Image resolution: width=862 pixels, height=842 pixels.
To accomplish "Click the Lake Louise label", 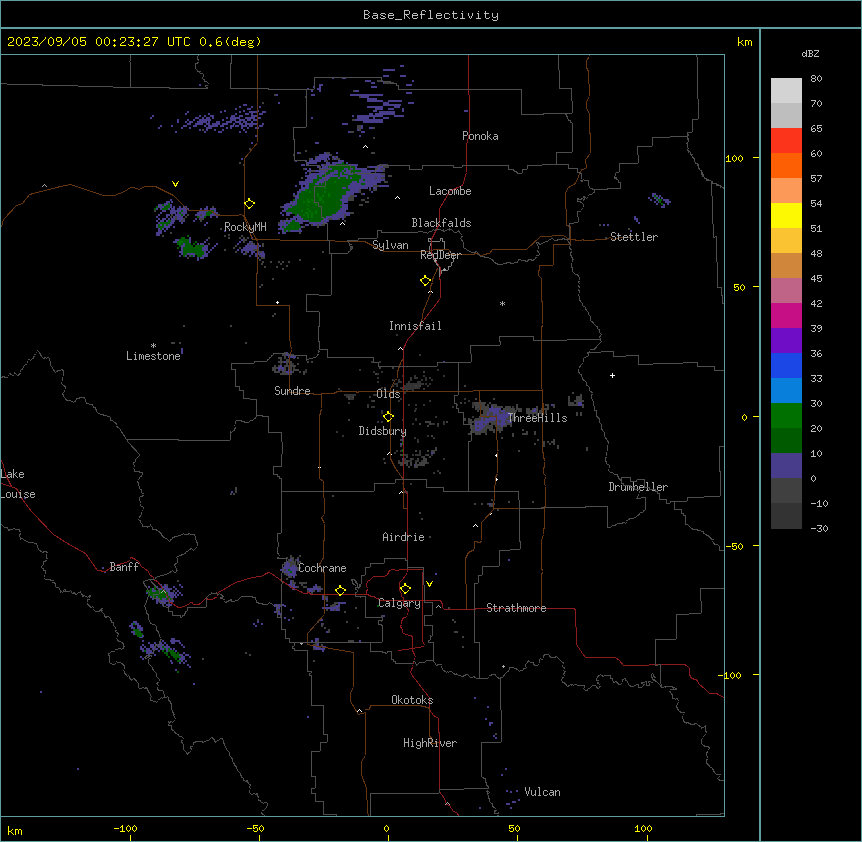I will pos(18,484).
